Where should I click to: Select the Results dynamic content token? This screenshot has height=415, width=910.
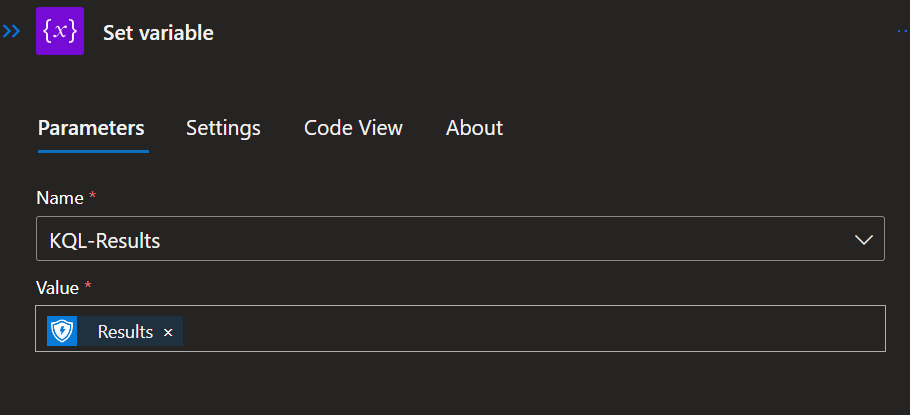point(125,332)
